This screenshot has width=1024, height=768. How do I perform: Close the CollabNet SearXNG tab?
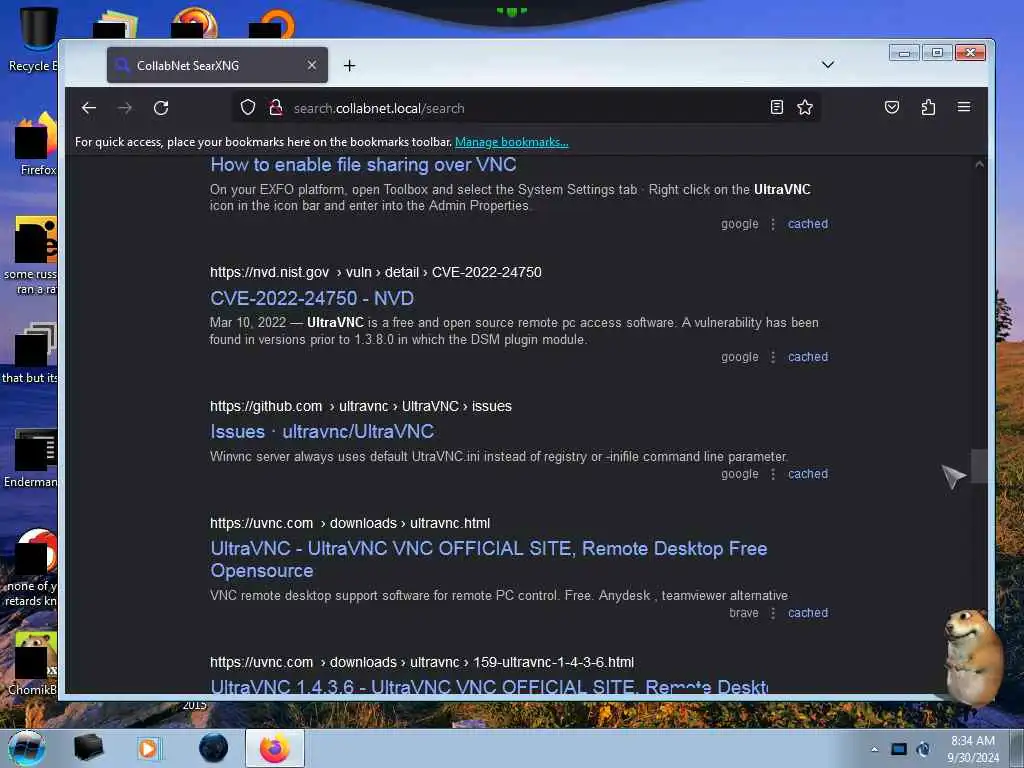click(x=312, y=65)
